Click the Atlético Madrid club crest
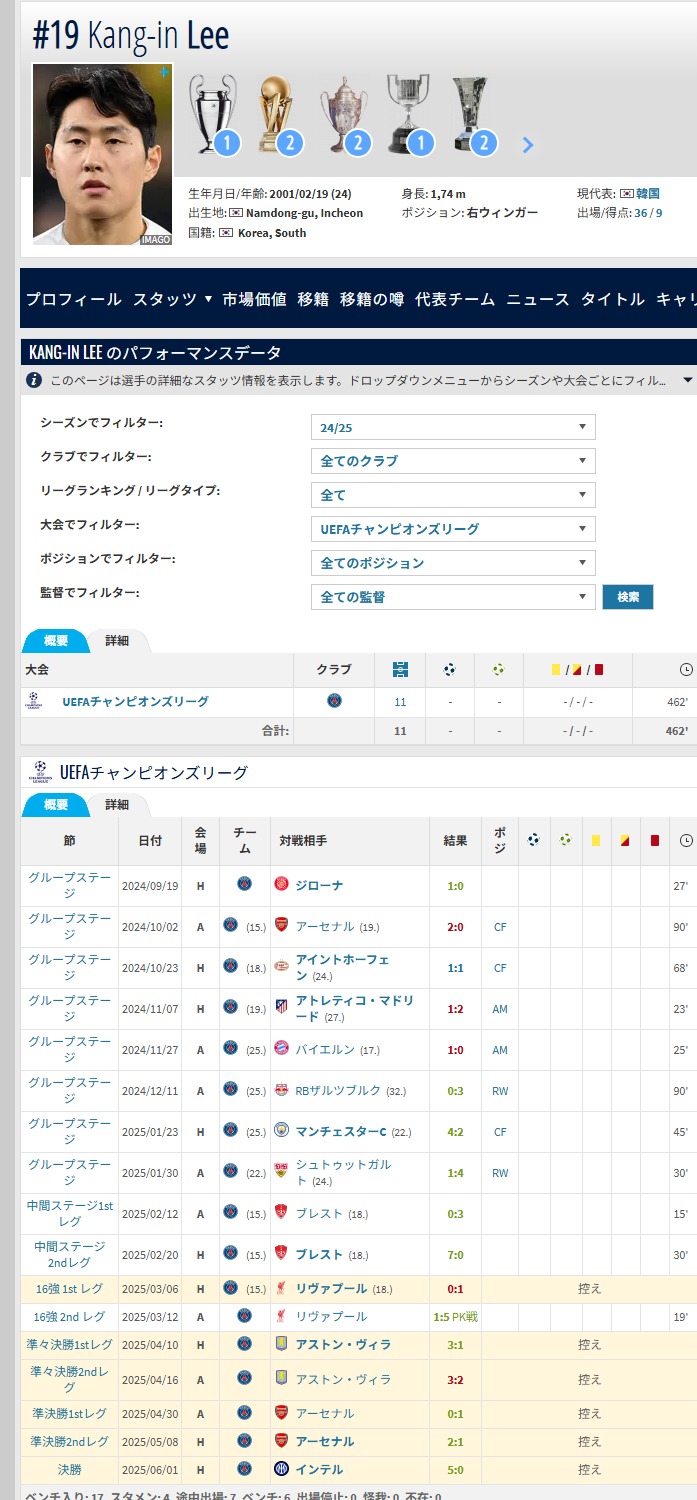The width and height of the screenshot is (697, 1500). [x=282, y=1006]
